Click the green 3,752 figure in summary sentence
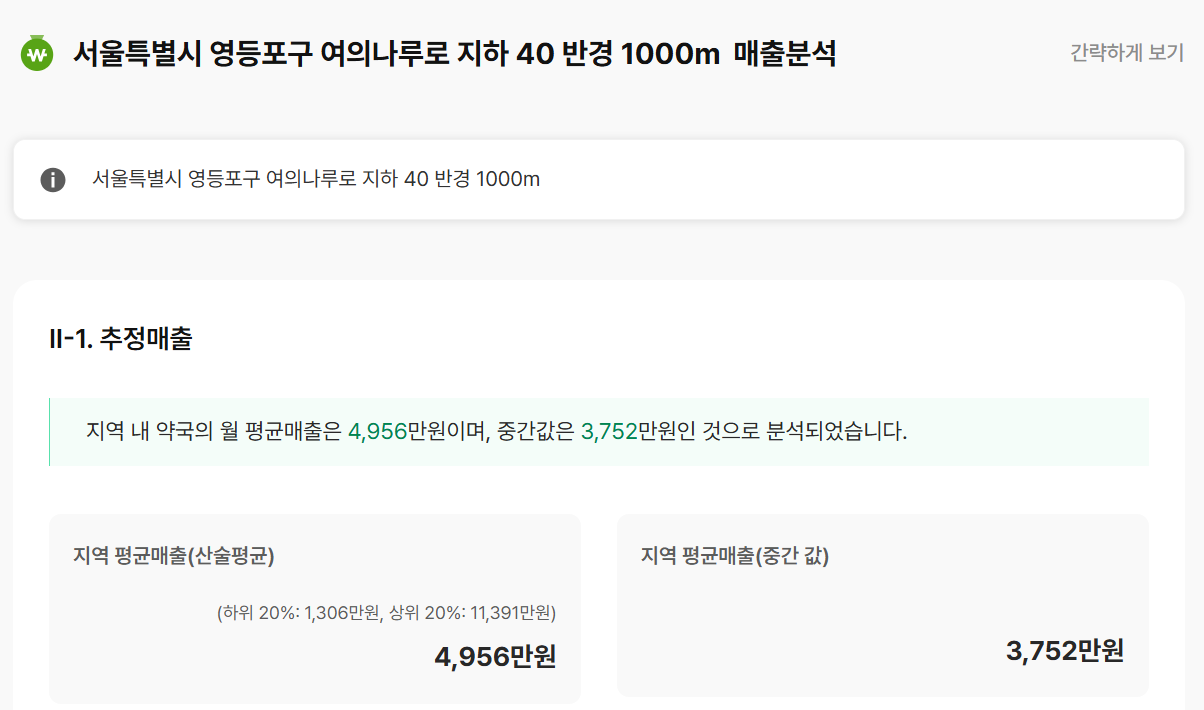 pos(609,432)
